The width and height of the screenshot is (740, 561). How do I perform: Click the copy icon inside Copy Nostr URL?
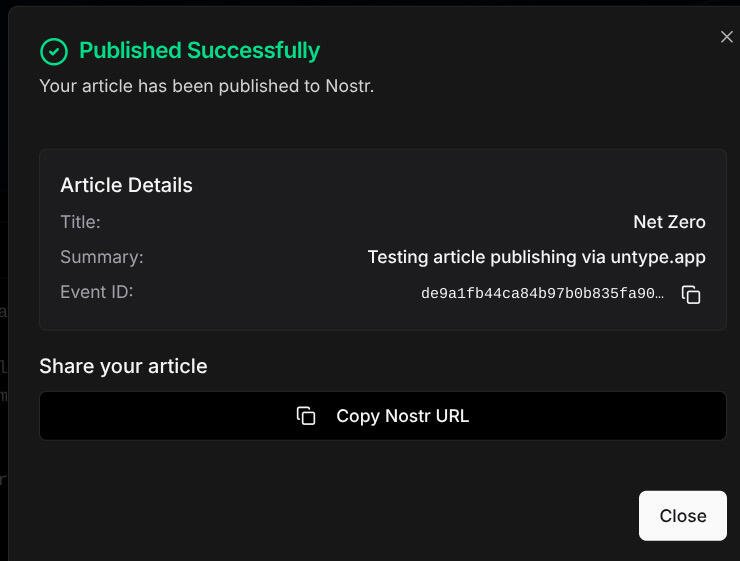(x=306, y=416)
